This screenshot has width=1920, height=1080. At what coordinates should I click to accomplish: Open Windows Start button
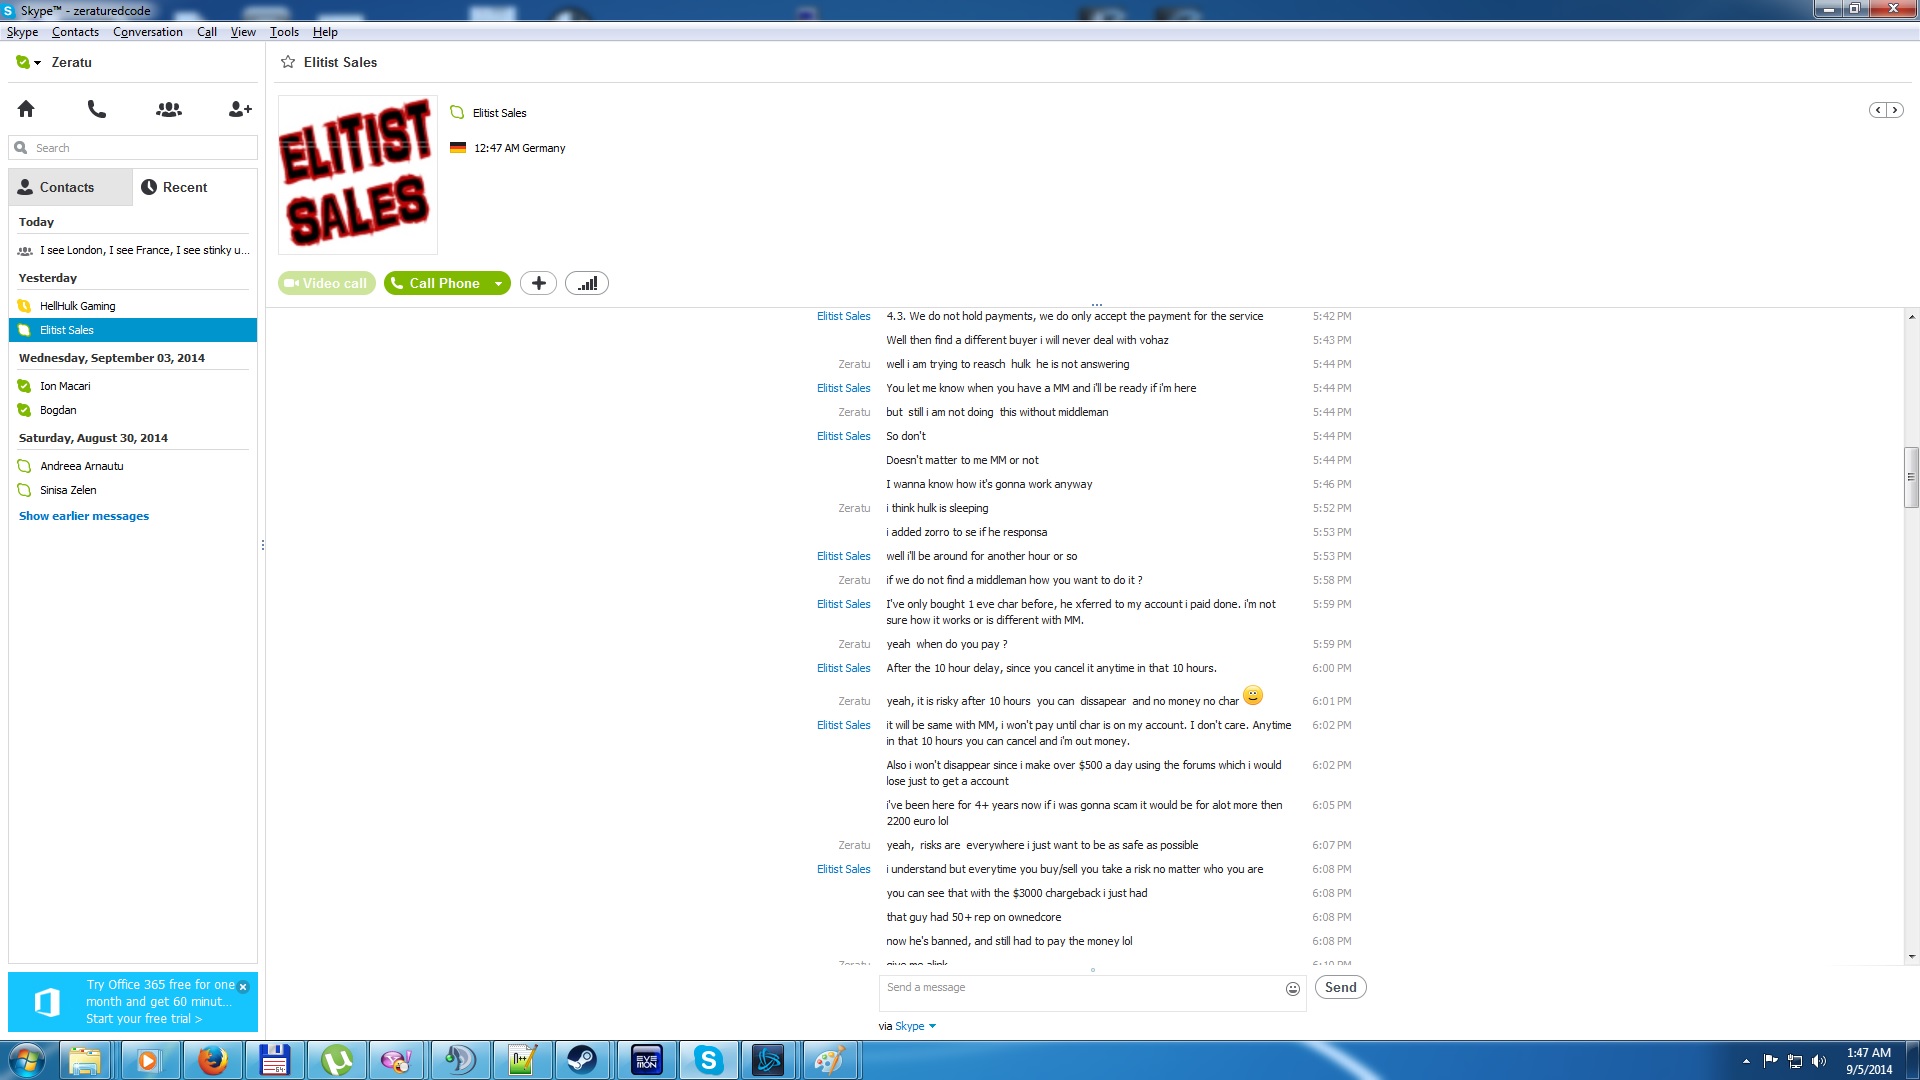(x=27, y=1060)
